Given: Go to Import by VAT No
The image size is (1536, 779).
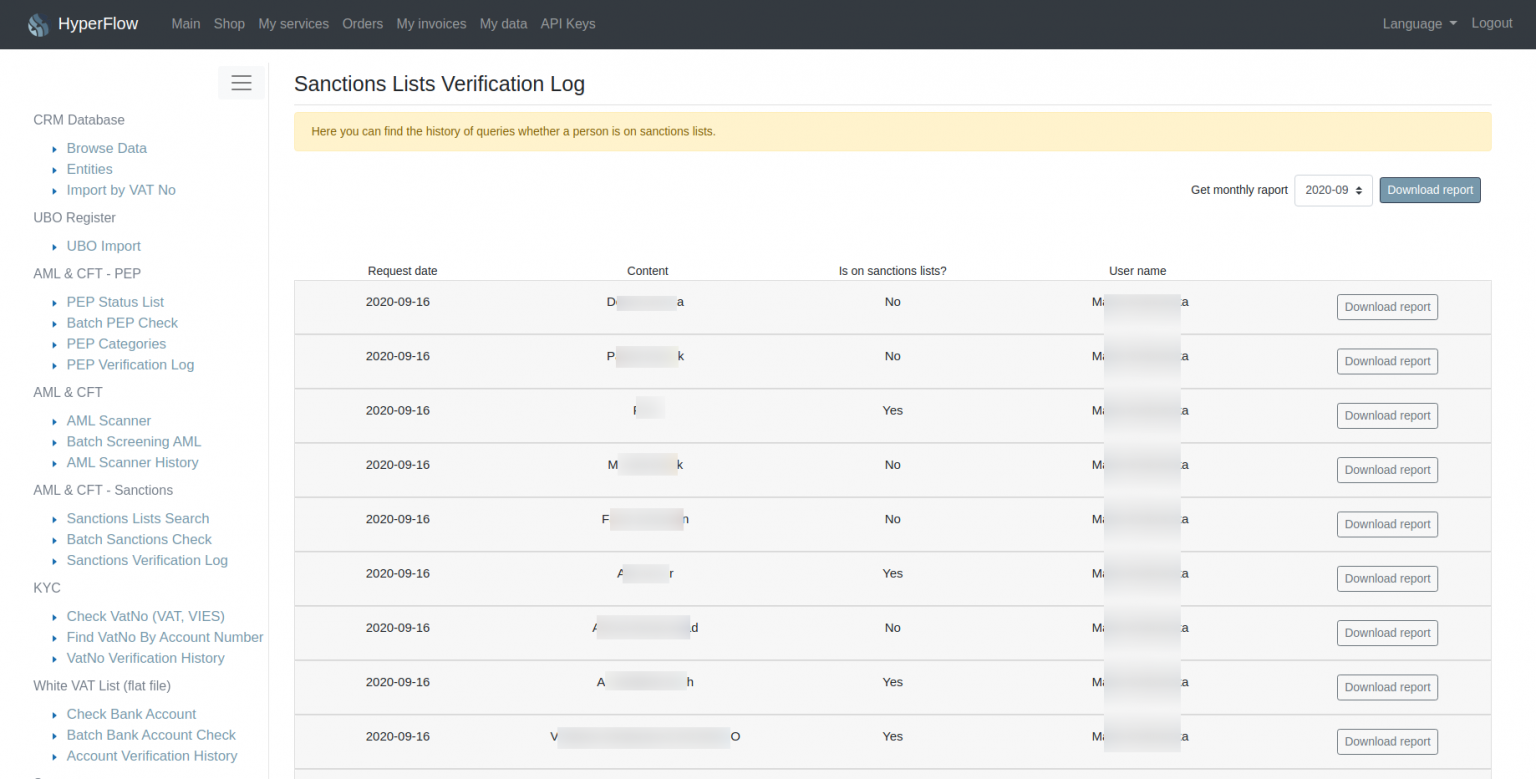Looking at the screenshot, I should pyautogui.click(x=121, y=190).
